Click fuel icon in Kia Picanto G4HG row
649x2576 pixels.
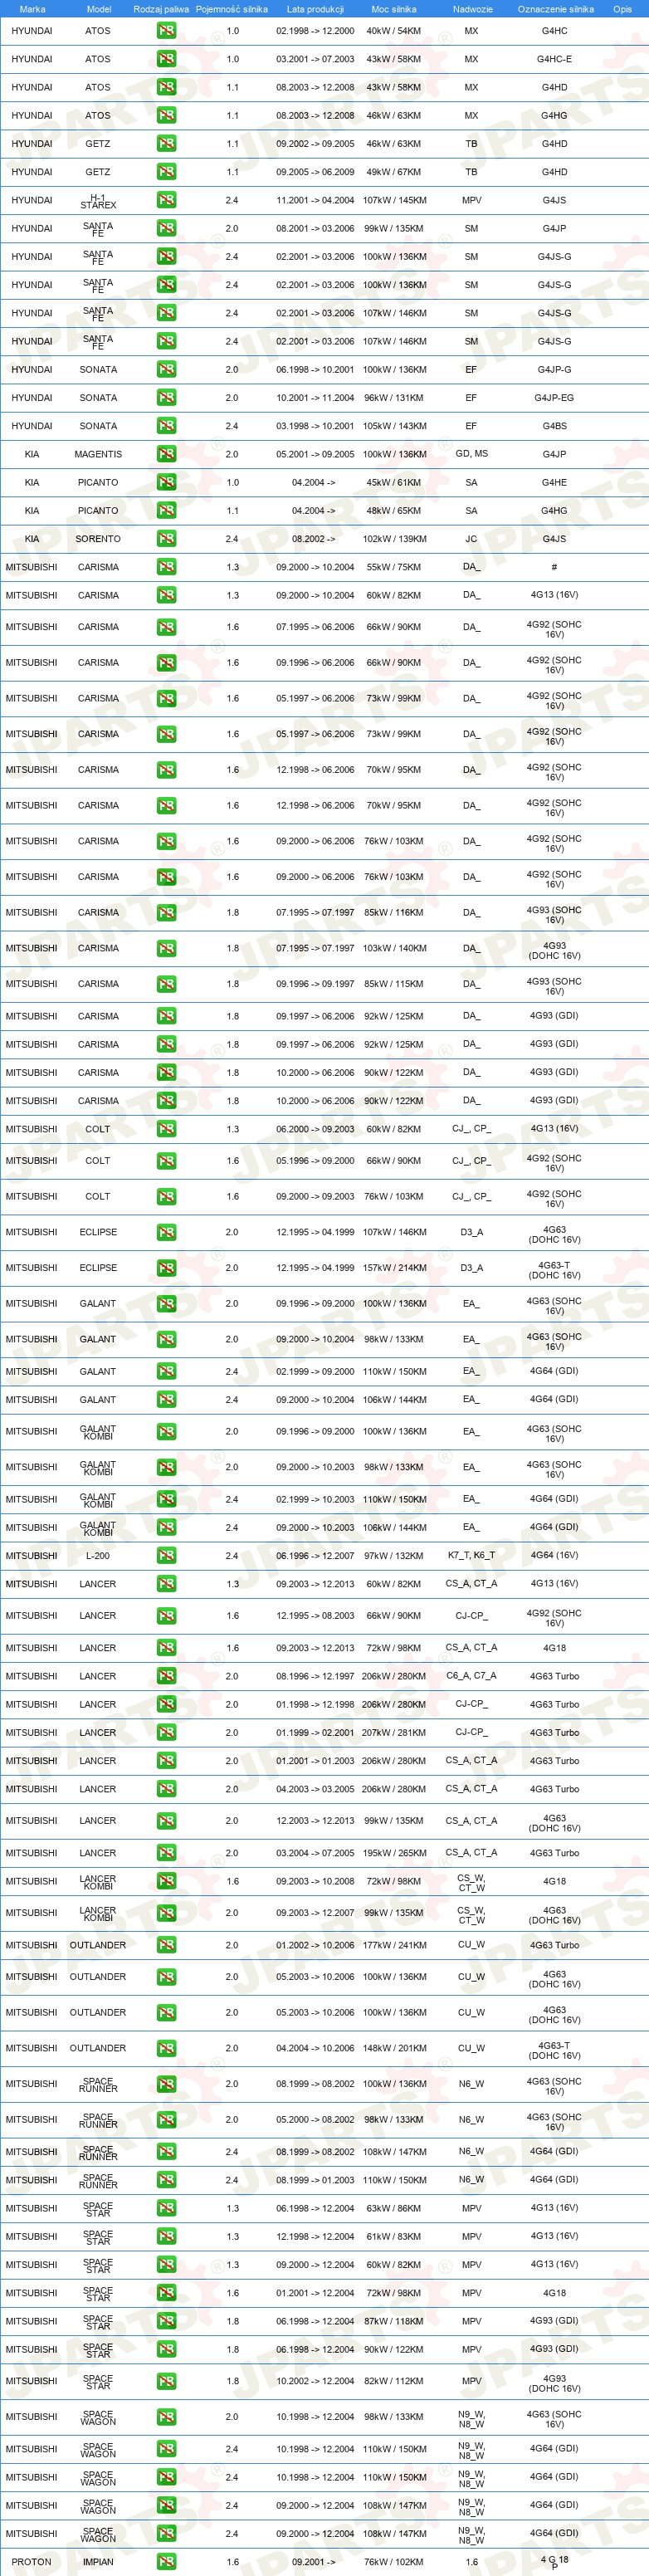coord(166,510)
